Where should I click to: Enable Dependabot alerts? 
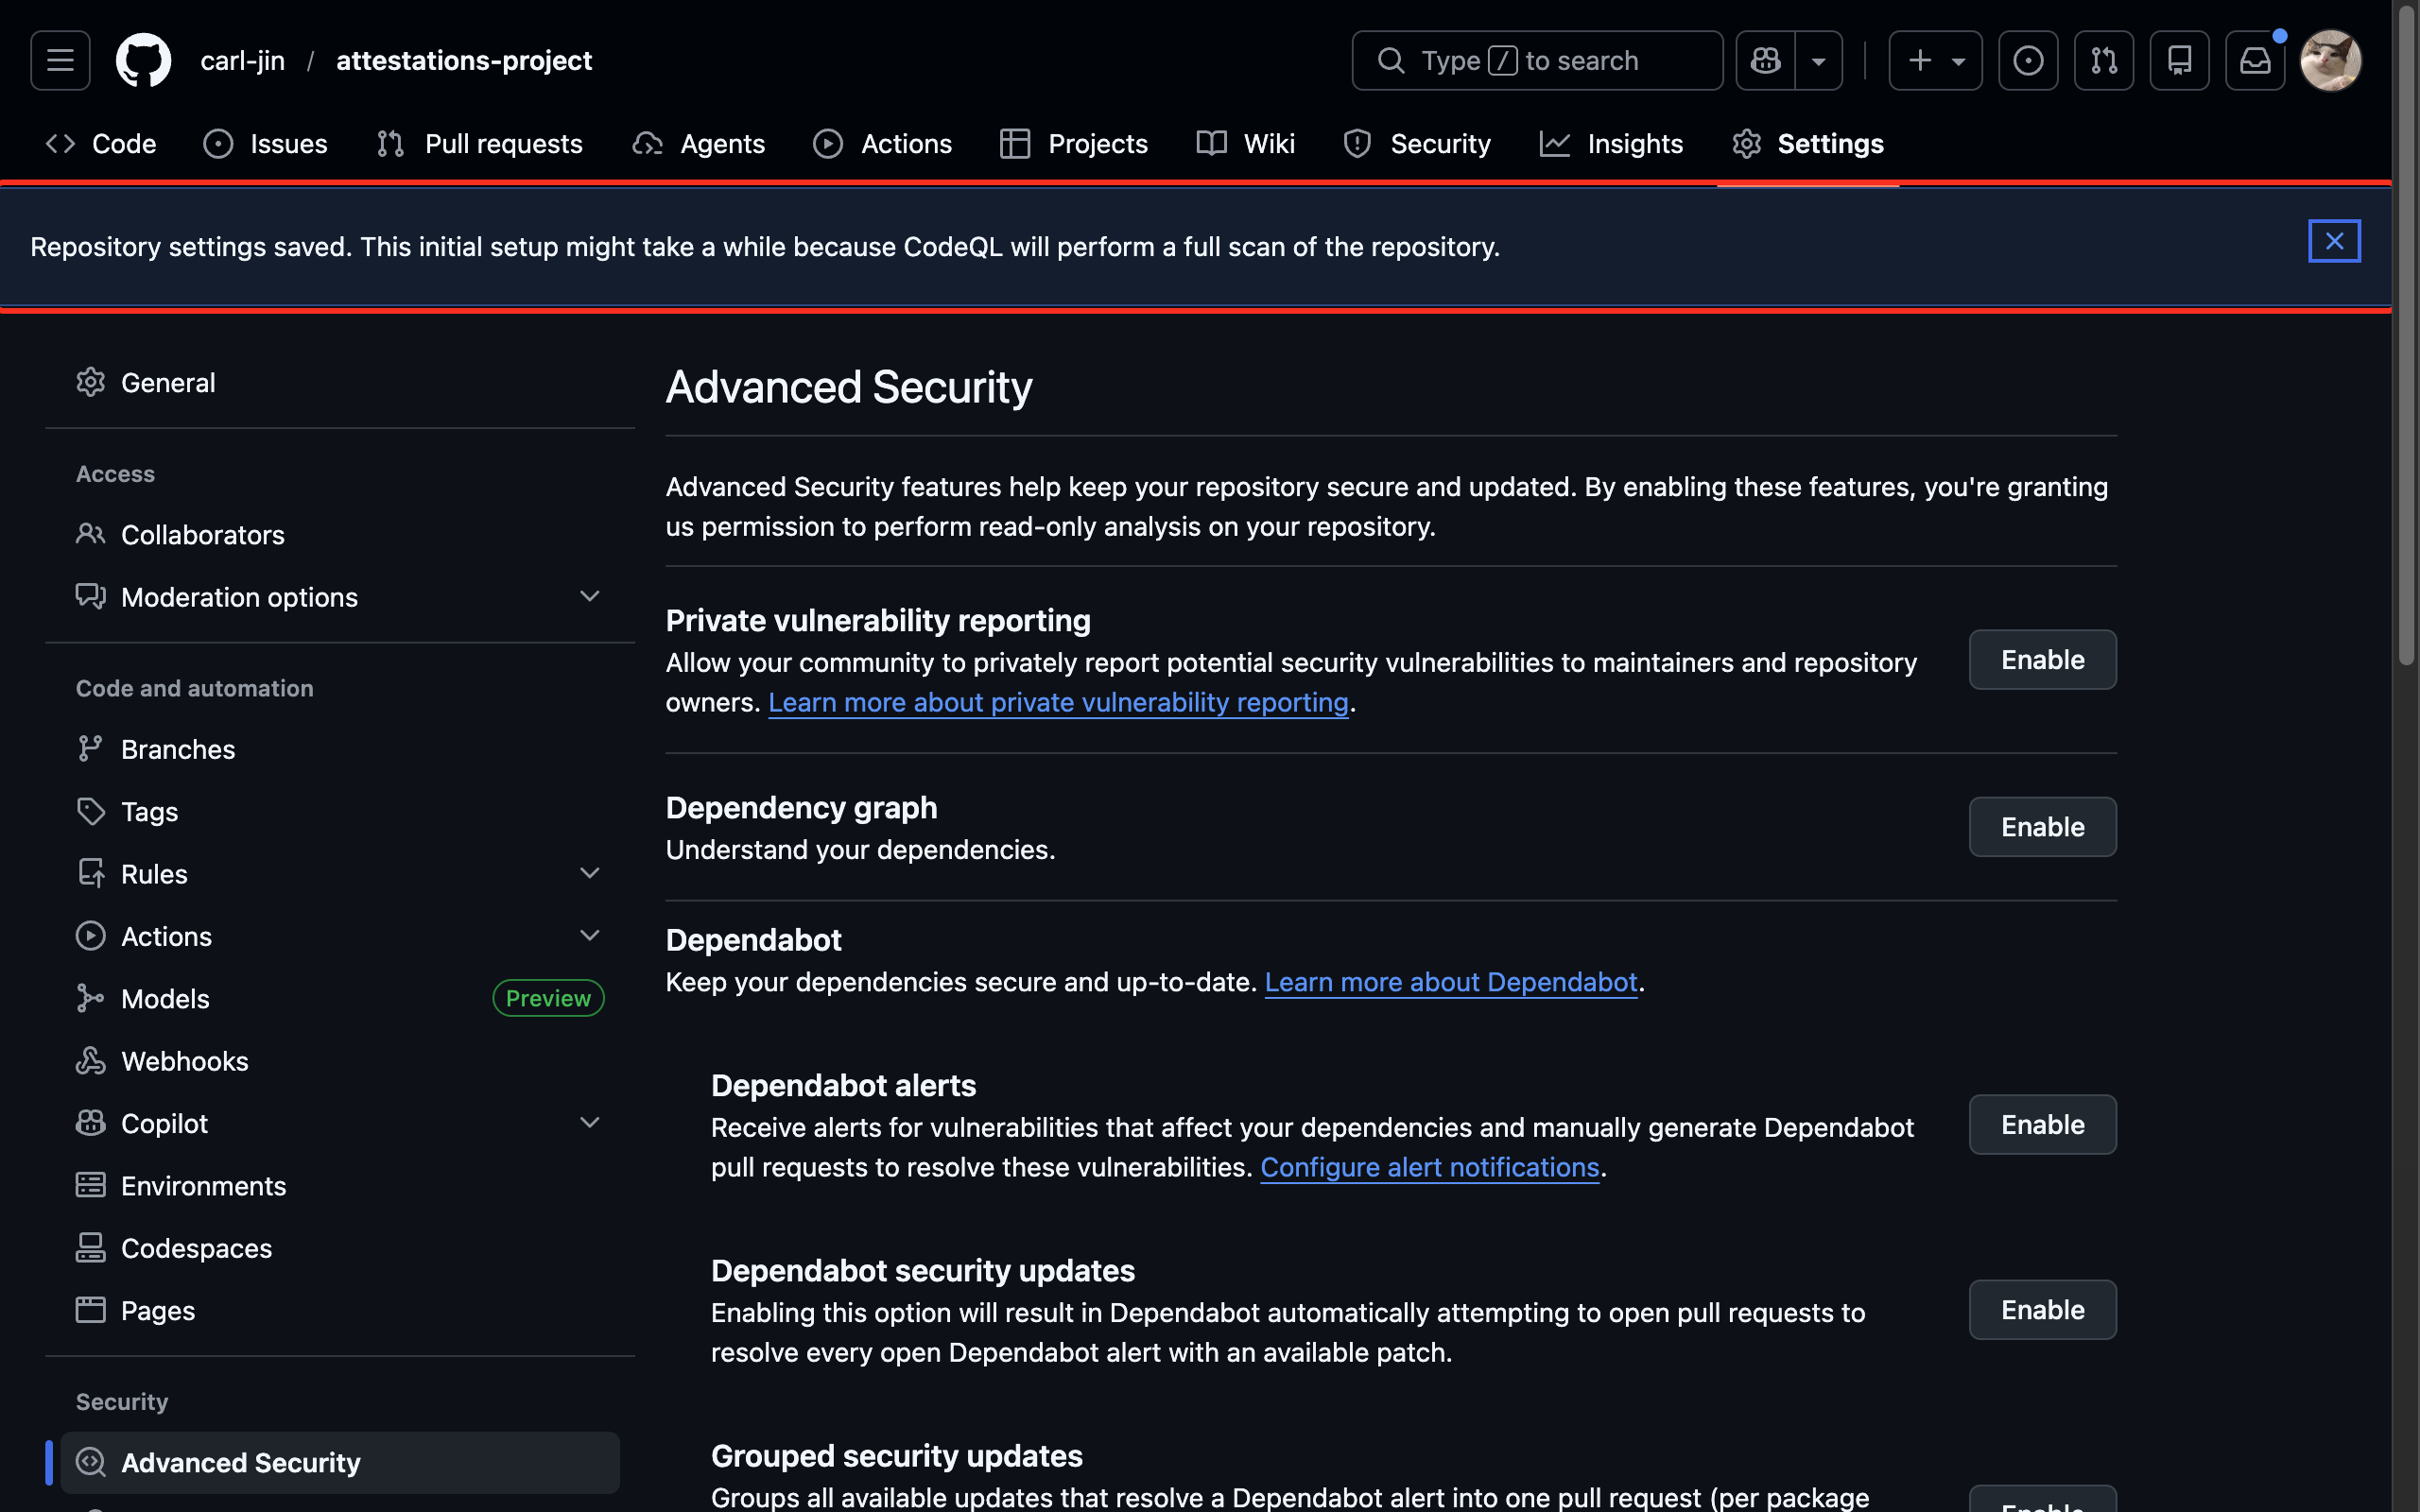[x=2042, y=1125]
